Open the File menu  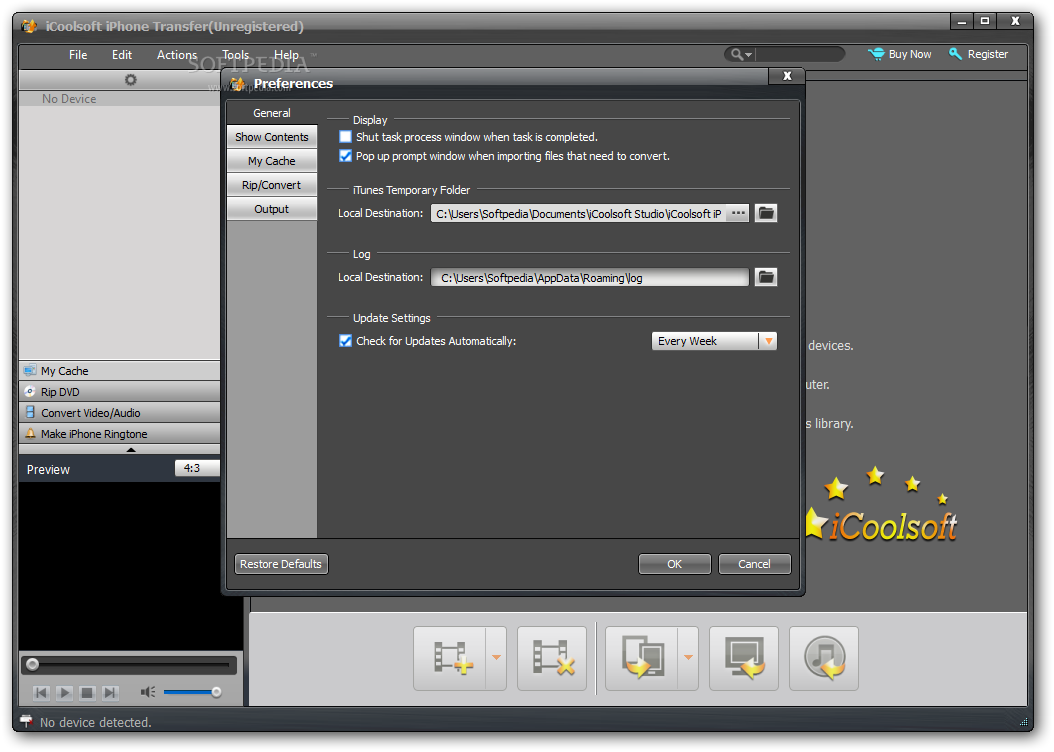click(78, 54)
